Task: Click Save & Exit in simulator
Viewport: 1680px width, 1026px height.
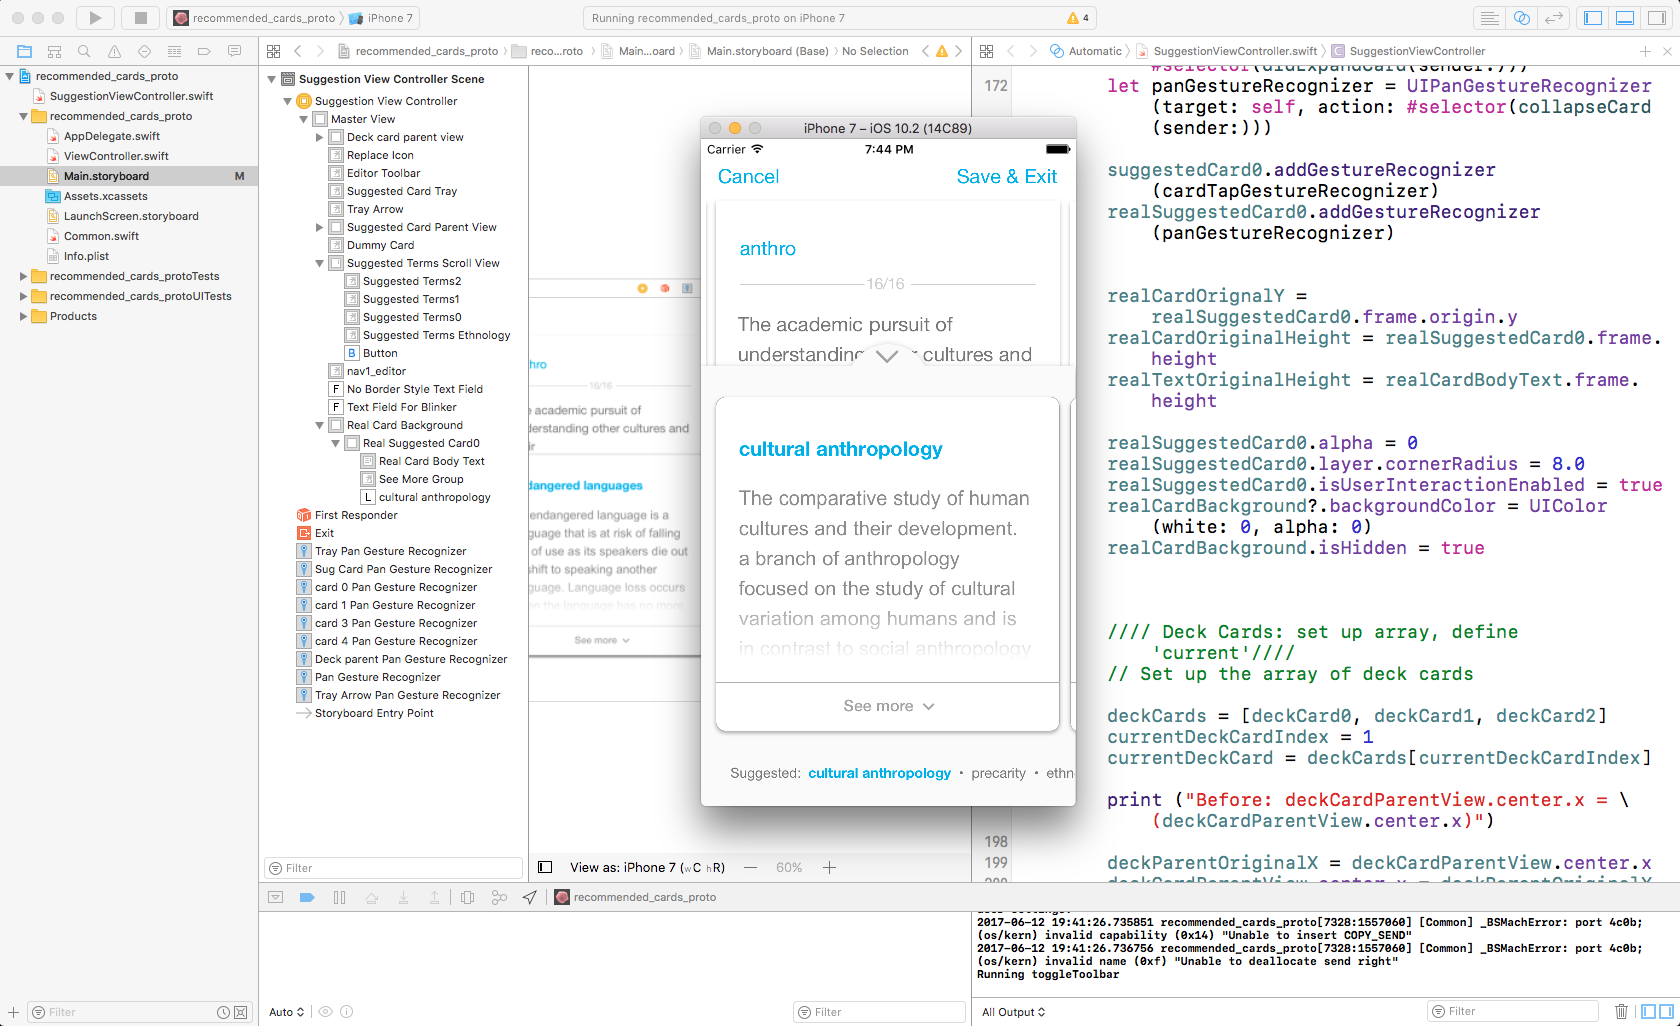Action: (1006, 176)
